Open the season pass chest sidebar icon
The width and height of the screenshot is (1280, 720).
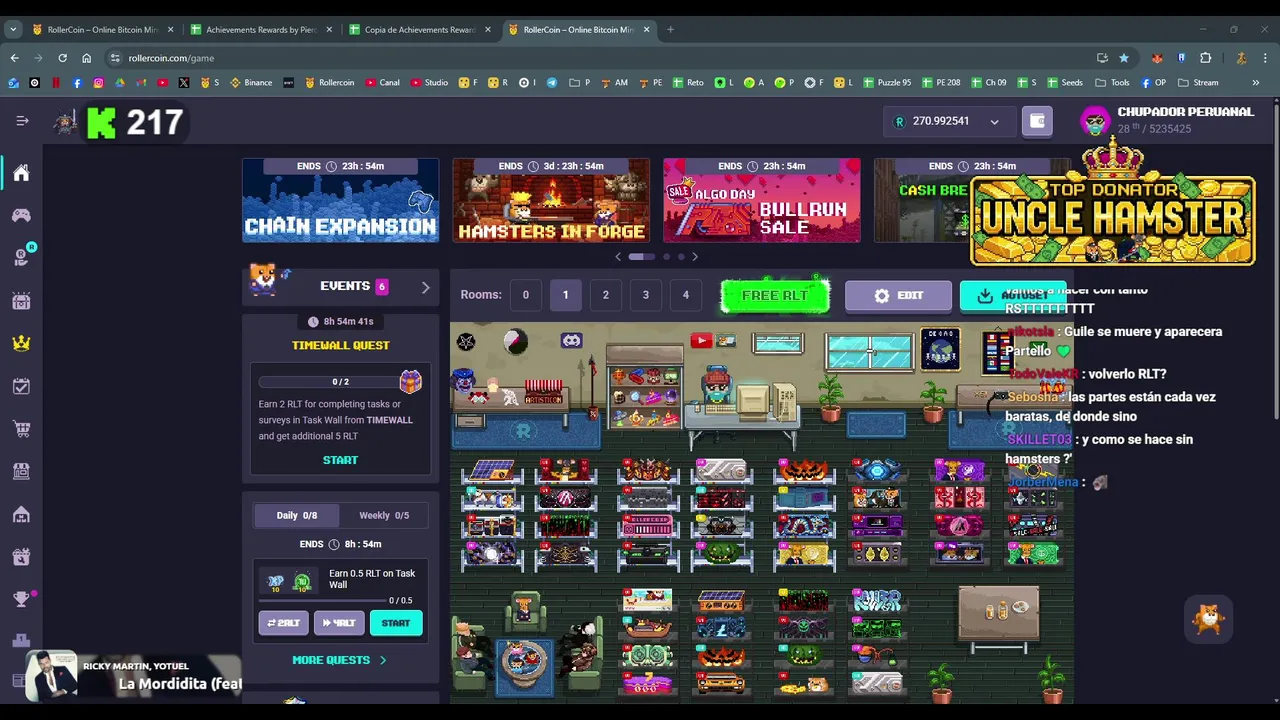tap(21, 301)
